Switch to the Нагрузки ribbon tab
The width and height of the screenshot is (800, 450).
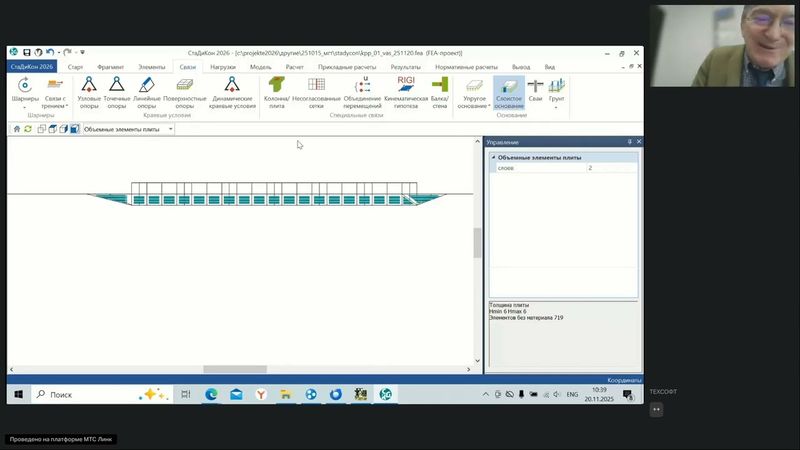(222, 66)
